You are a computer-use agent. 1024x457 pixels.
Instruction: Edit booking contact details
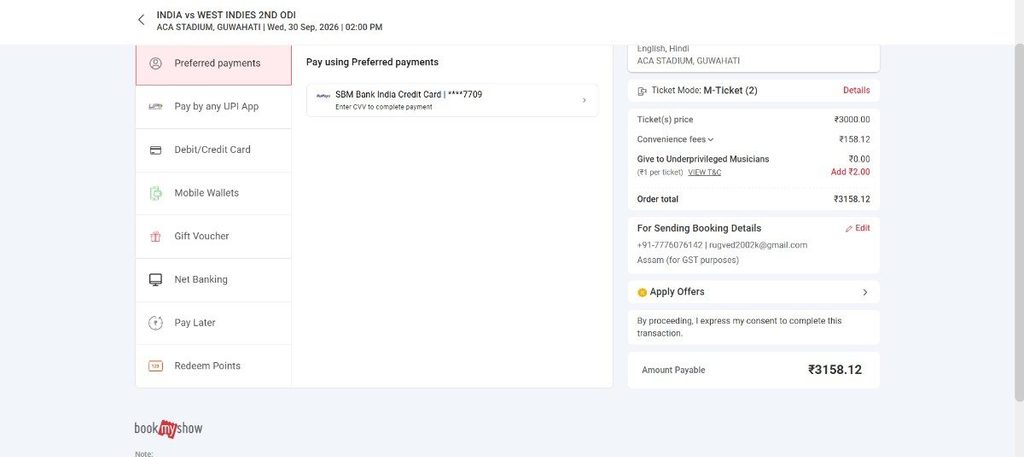click(x=857, y=228)
